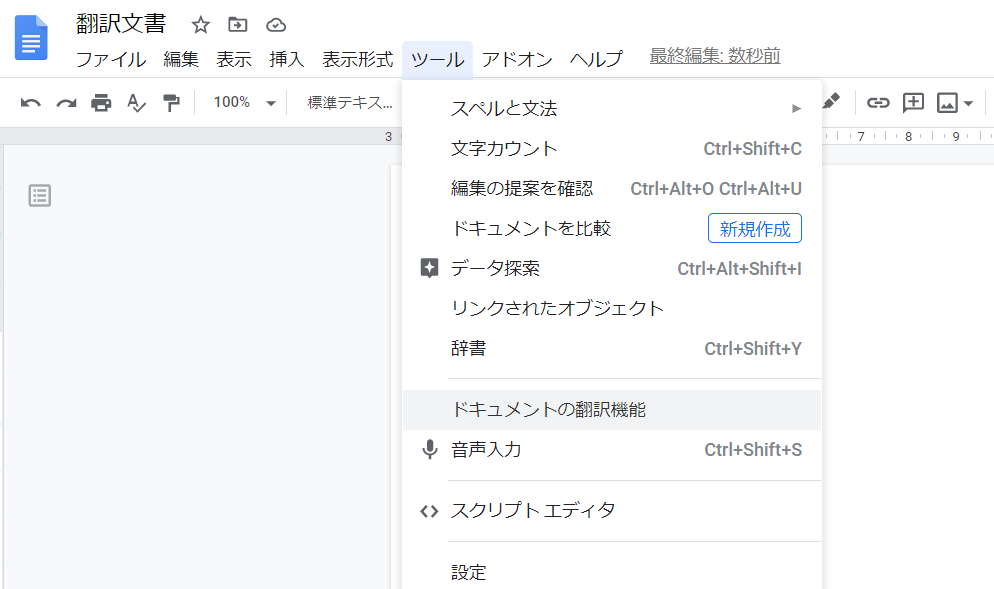Open the 編集 menu
The width and height of the screenshot is (994, 589).
tap(181, 60)
